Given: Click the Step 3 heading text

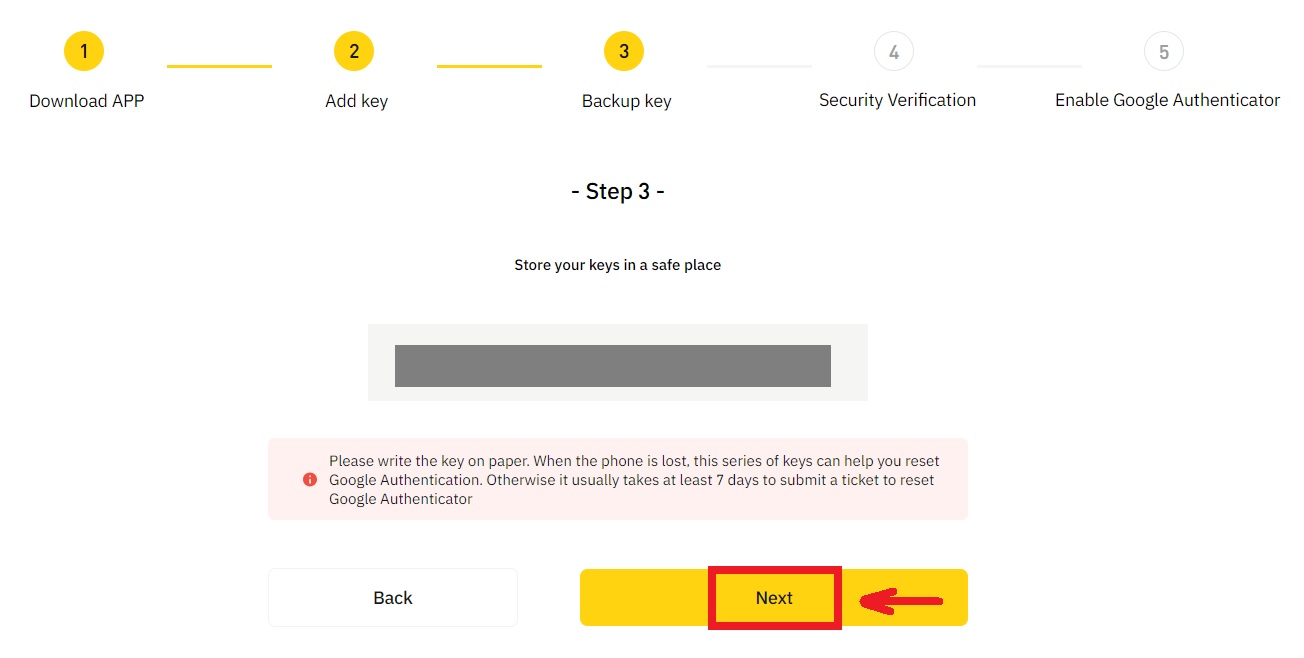Looking at the screenshot, I should pos(618,190).
